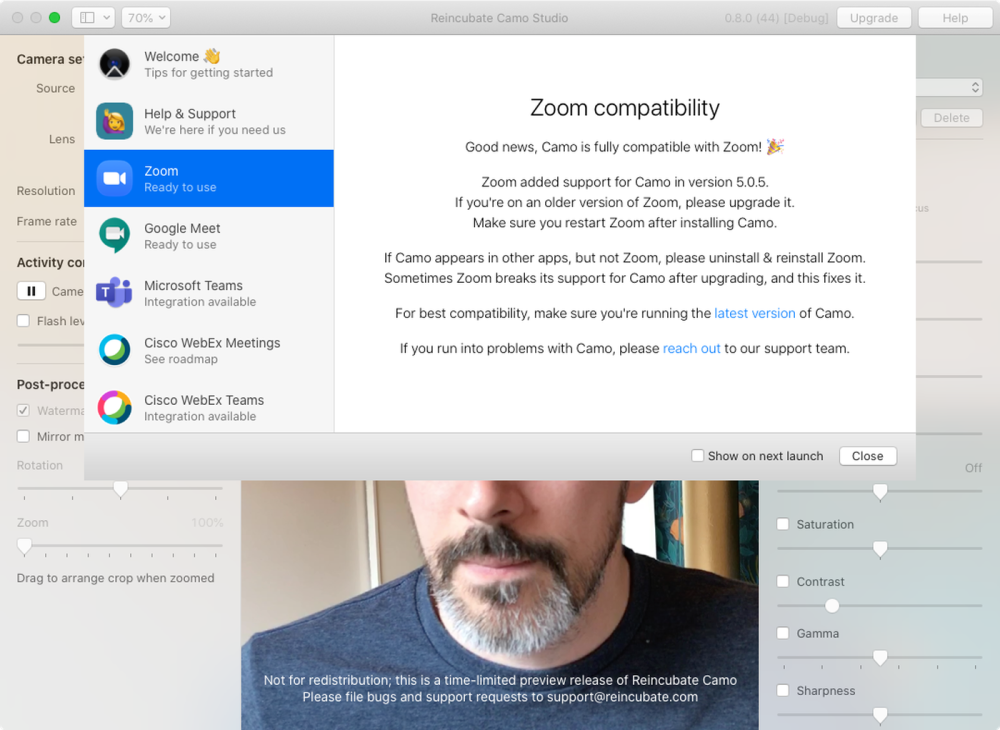Screen dimensions: 1000x730
Task: Click the Zoom camera icon
Action: (x=114, y=178)
